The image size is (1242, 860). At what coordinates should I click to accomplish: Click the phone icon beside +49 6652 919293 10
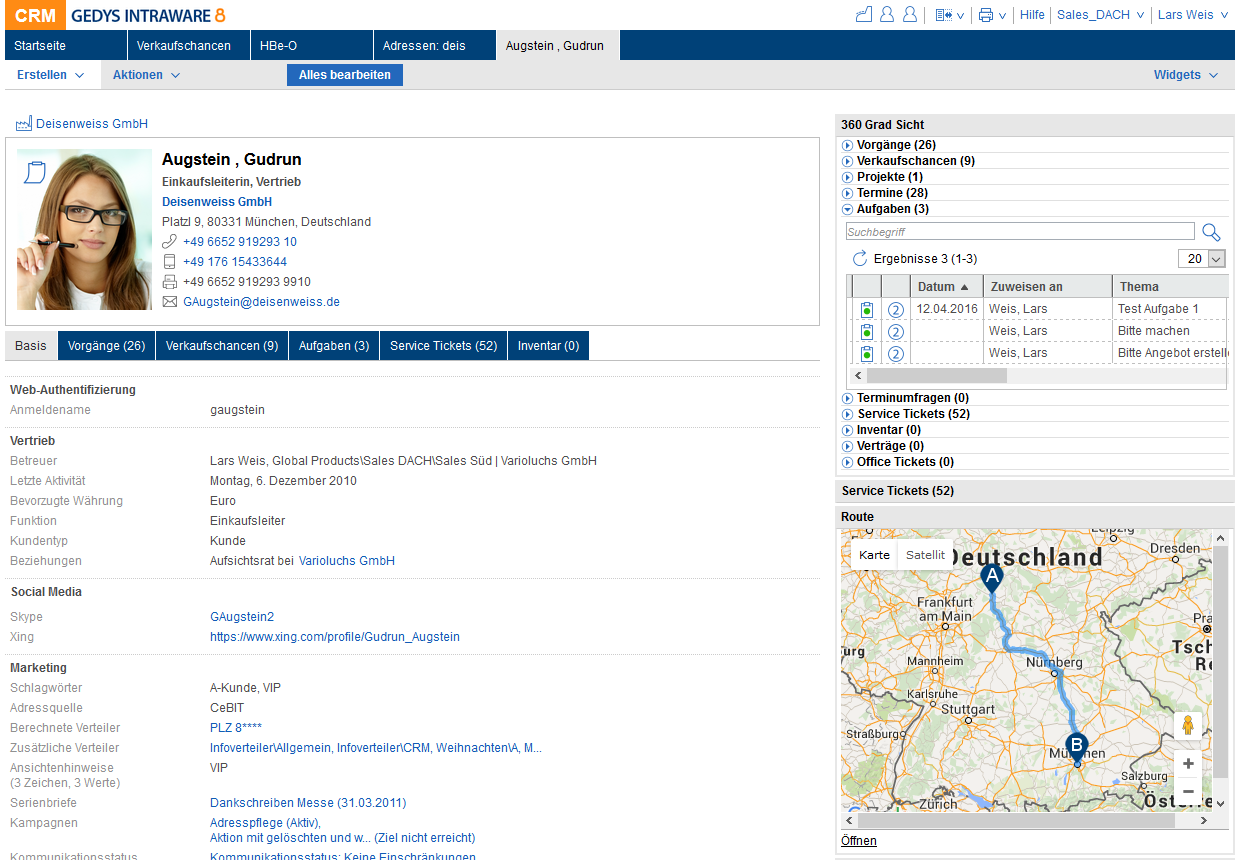point(169,242)
